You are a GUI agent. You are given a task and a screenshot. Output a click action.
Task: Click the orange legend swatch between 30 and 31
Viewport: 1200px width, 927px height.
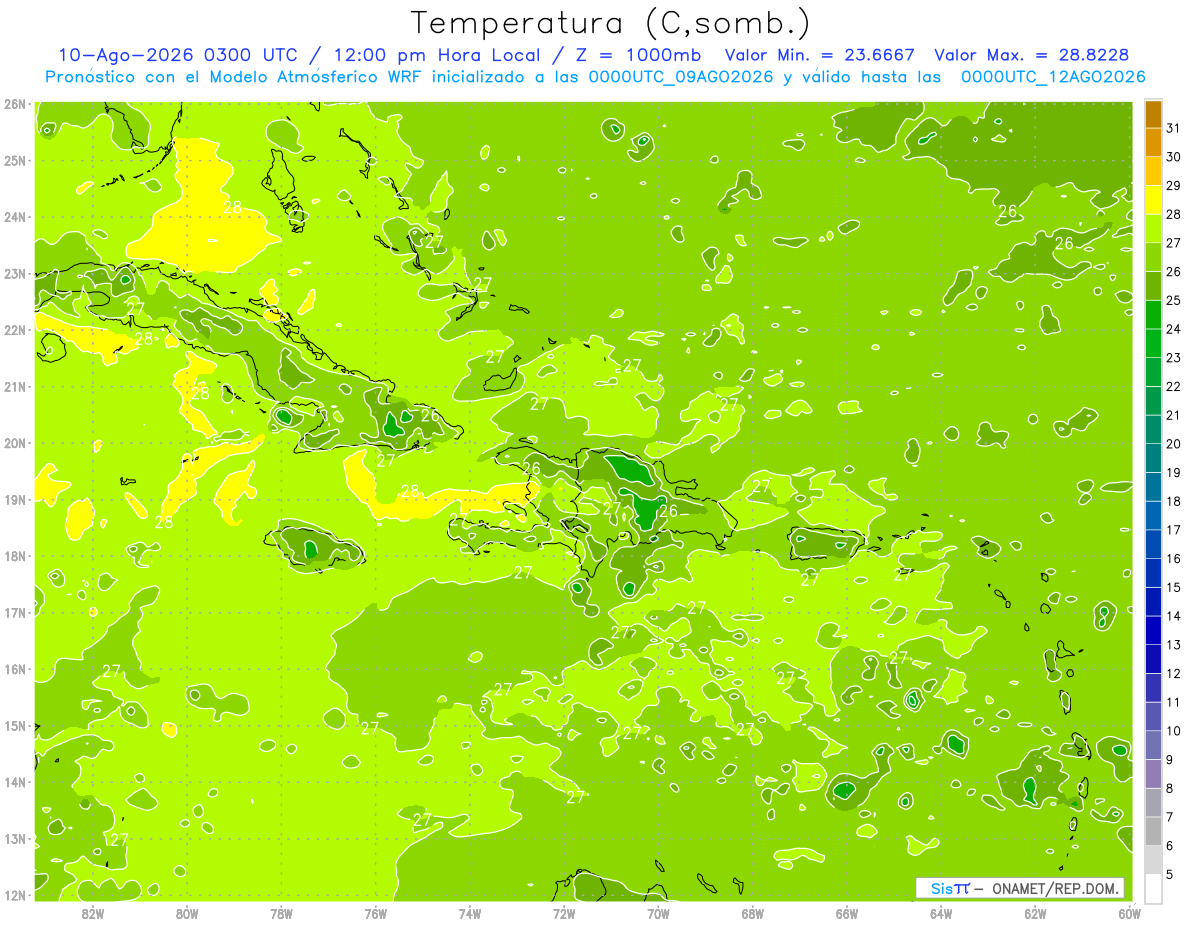pyautogui.click(x=1153, y=143)
